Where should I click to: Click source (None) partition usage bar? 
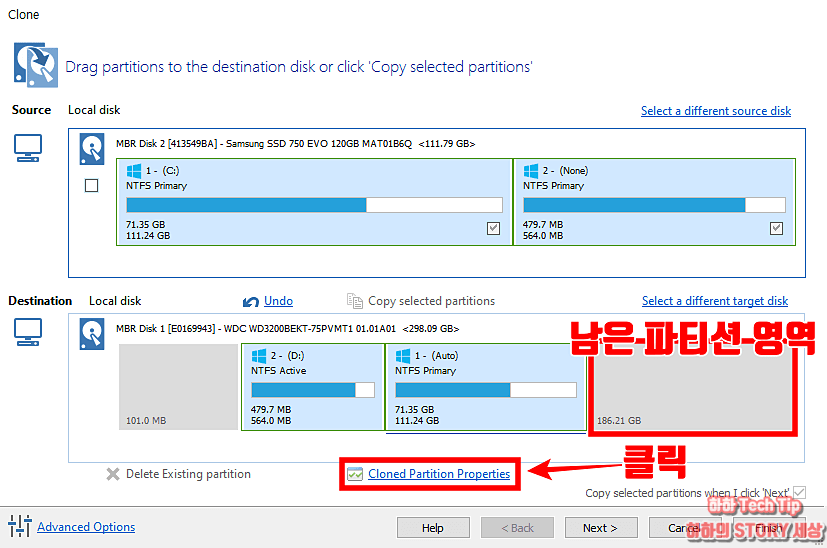654,205
